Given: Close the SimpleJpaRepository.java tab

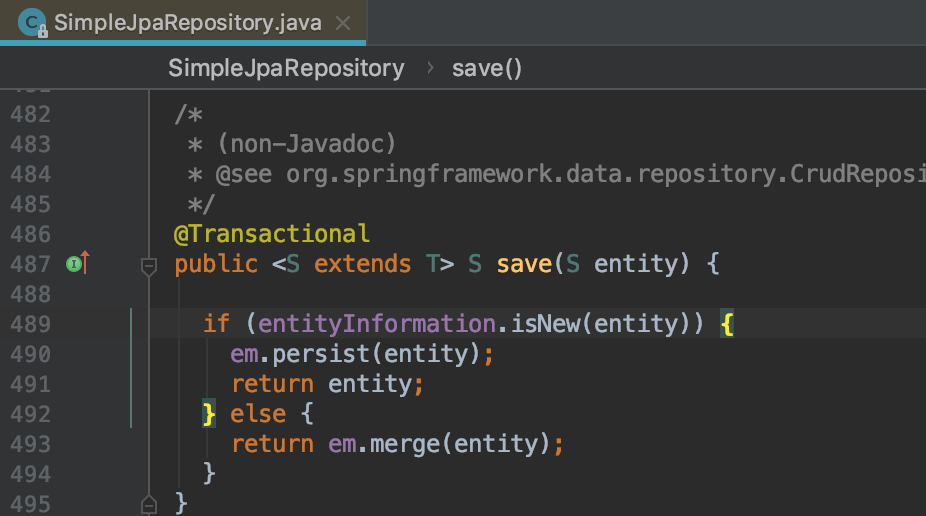Looking at the screenshot, I should pos(343,23).
